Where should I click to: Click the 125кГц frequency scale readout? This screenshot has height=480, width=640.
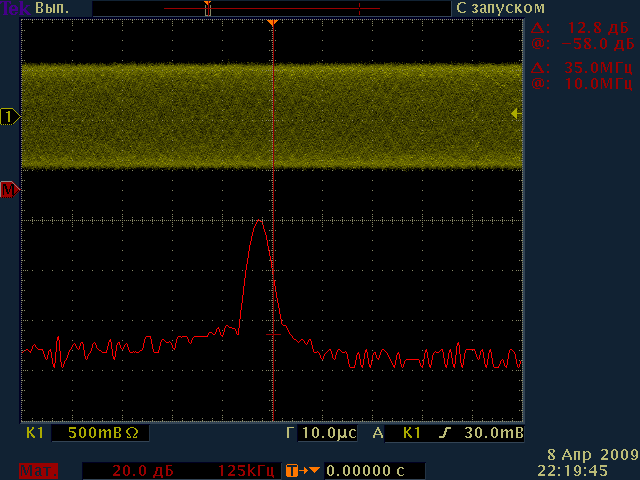point(246,470)
